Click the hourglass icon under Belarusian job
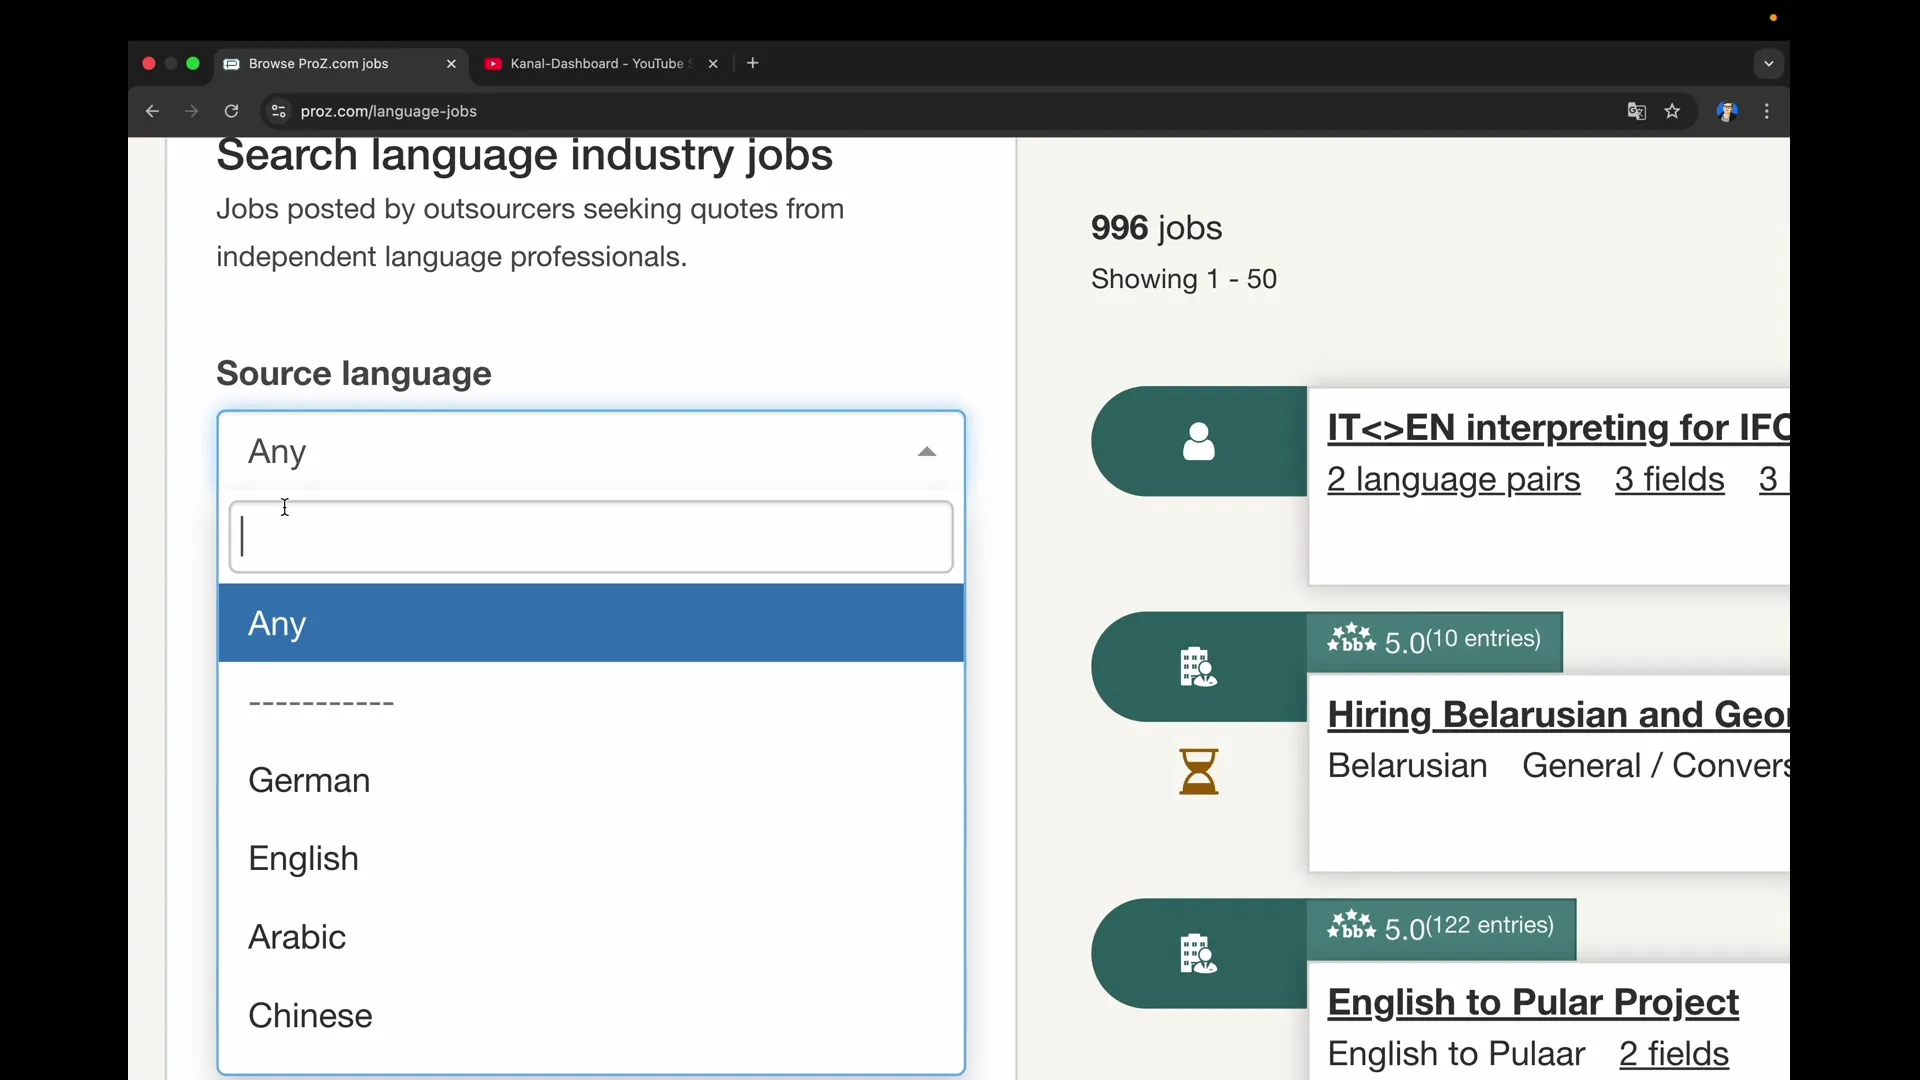Screen dimensions: 1920x1080 point(1199,771)
